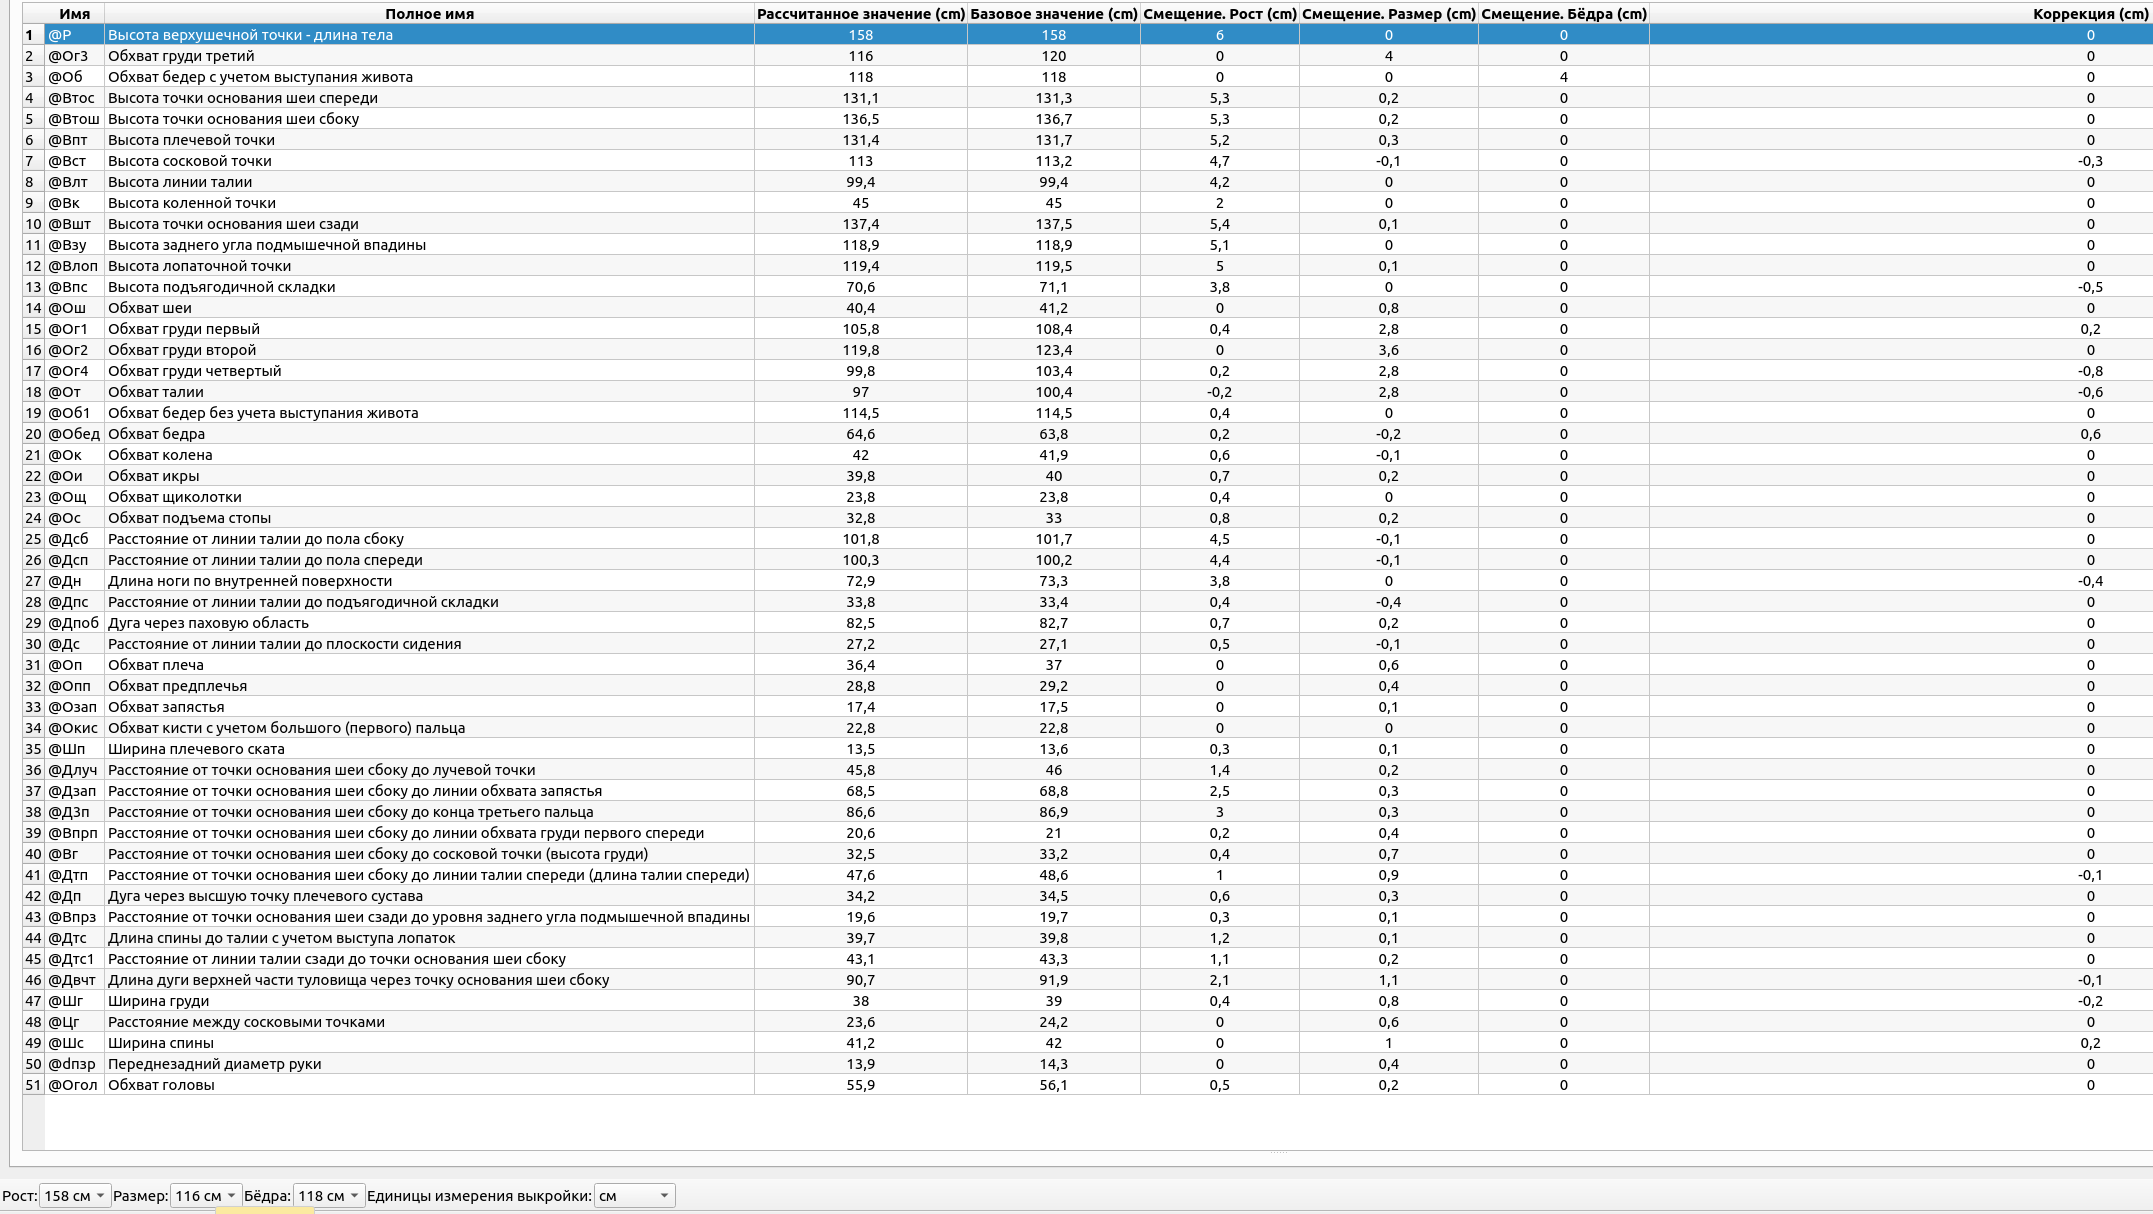
Task: Click size shift -0,4 for @Дпс
Action: 1389,602
